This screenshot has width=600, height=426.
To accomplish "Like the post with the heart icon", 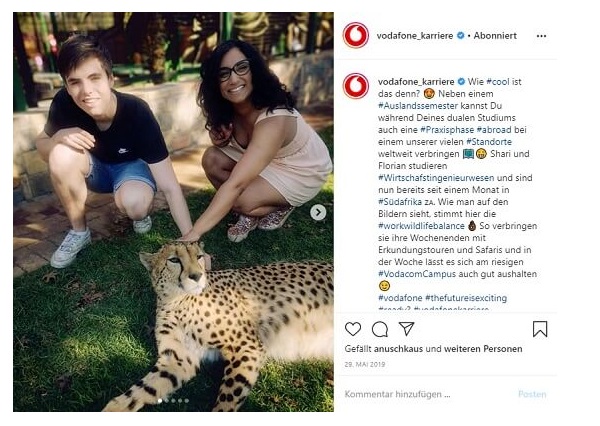I will click(353, 329).
